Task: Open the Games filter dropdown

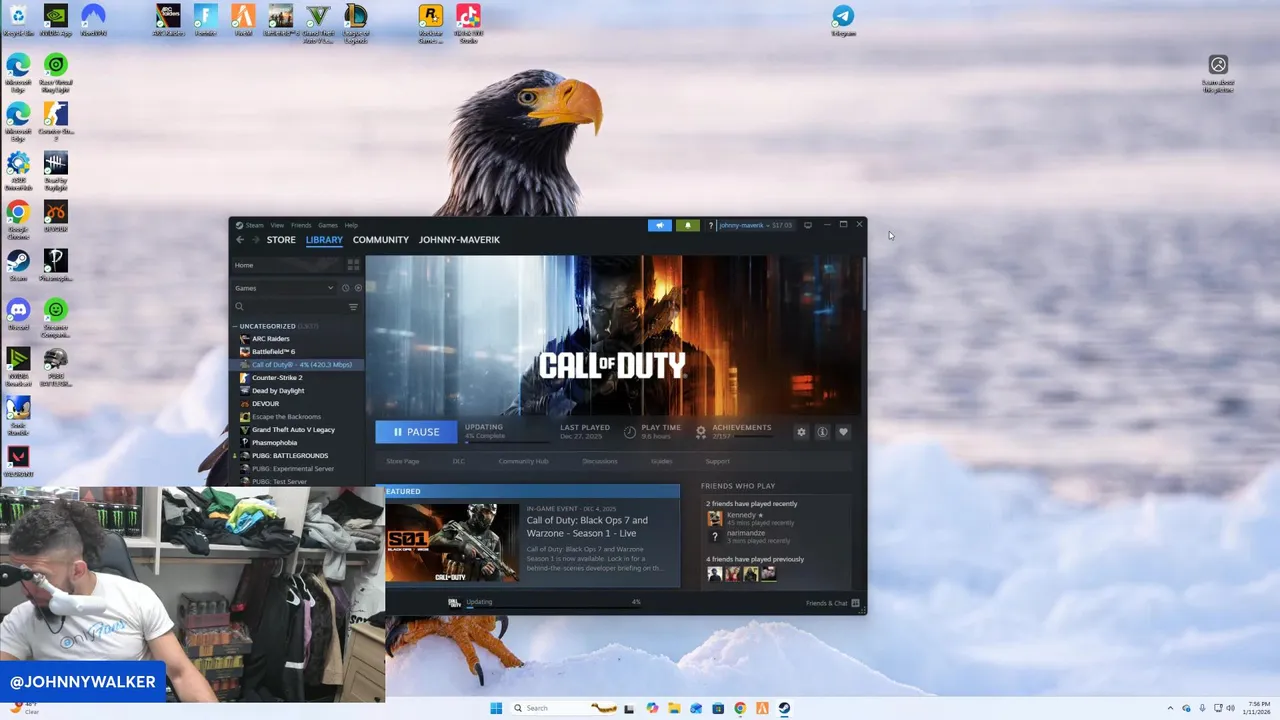Action: coord(284,288)
